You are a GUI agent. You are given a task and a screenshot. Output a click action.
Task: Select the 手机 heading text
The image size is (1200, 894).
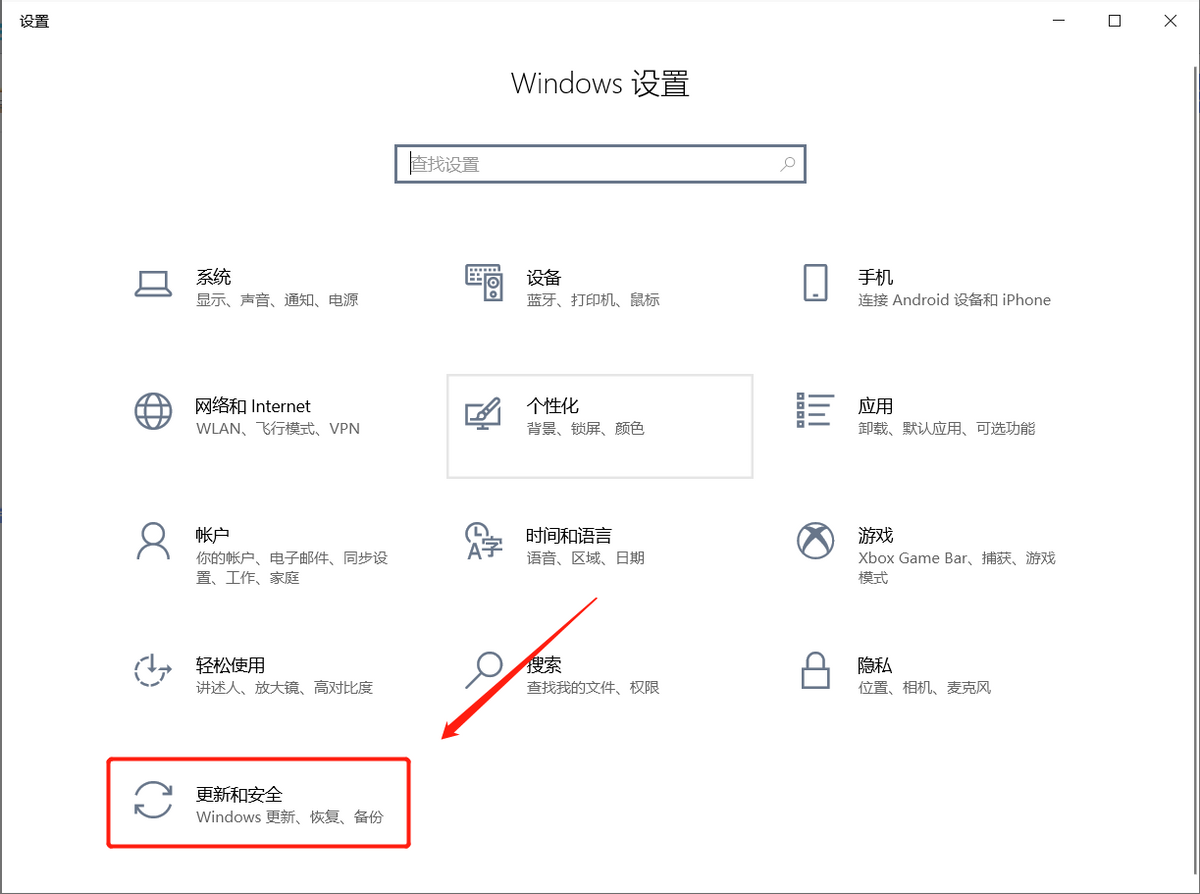click(x=875, y=277)
